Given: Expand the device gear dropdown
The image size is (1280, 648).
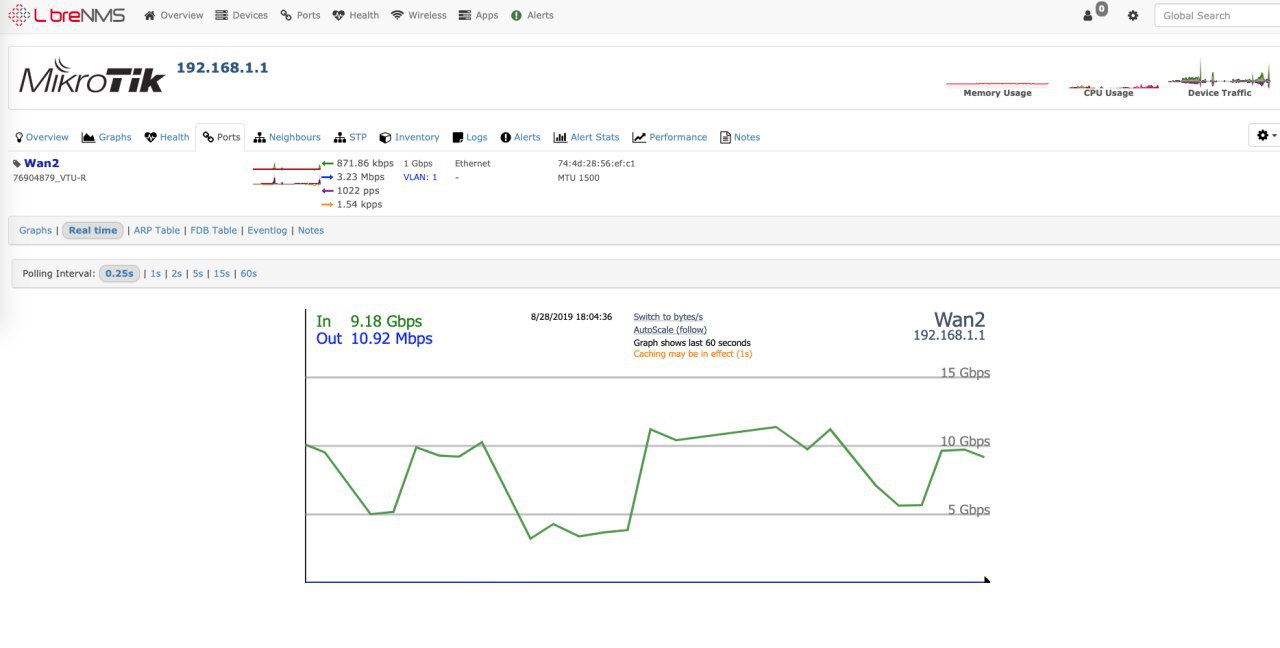Looking at the screenshot, I should (1266, 135).
